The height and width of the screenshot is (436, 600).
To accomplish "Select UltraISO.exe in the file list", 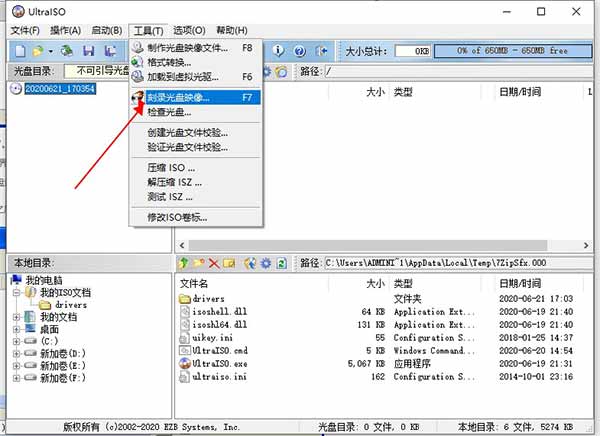I will (220, 364).
